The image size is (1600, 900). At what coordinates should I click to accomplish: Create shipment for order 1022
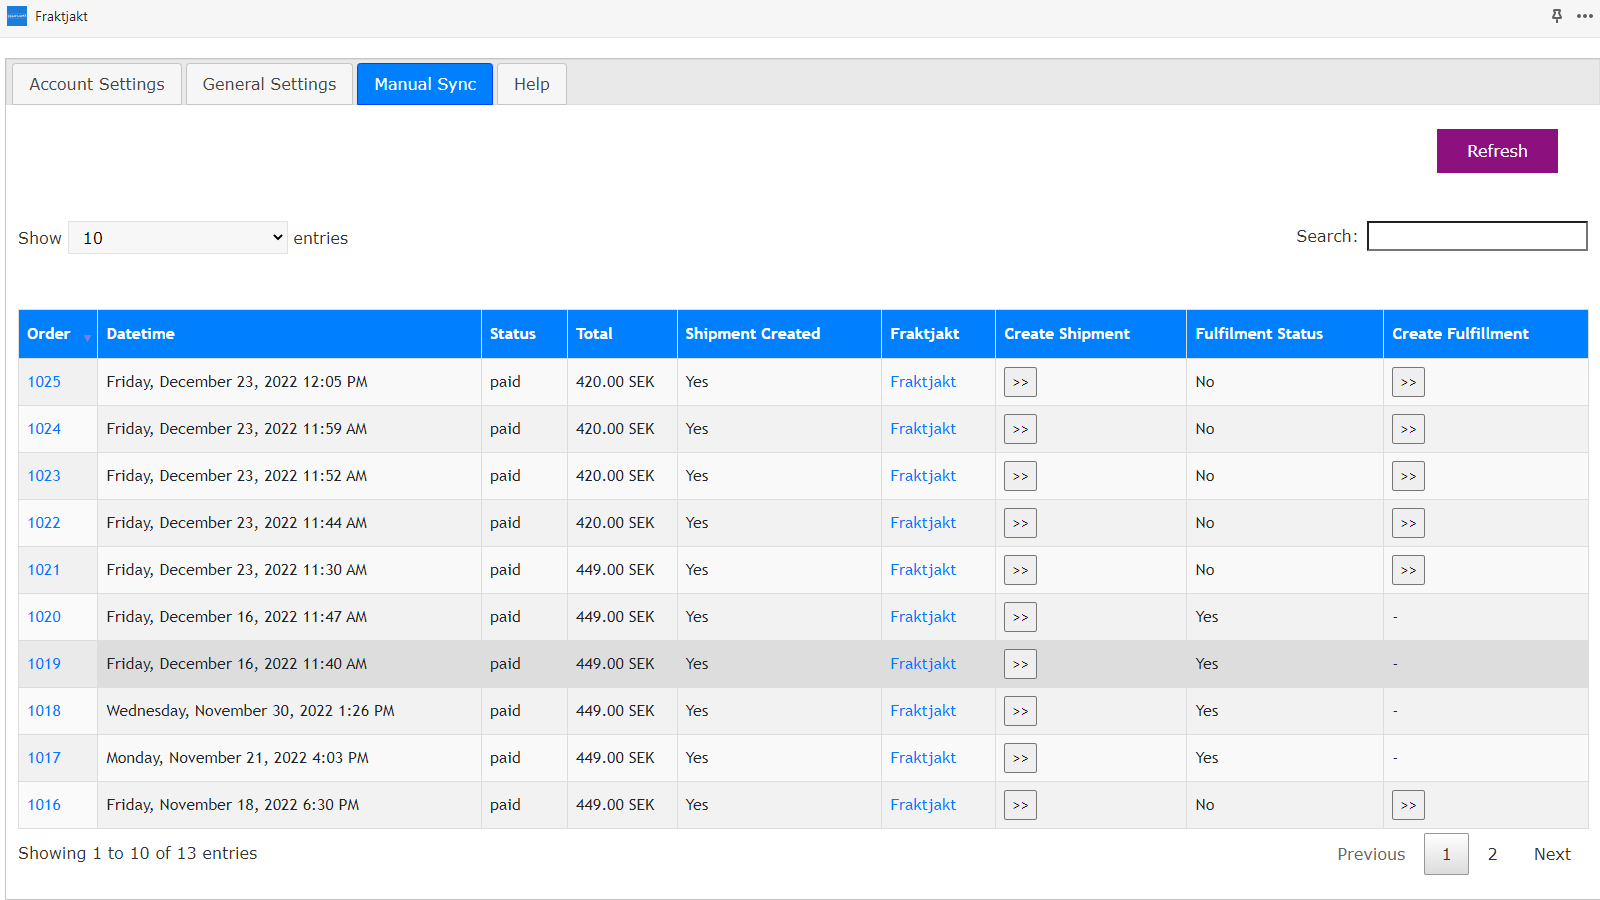tap(1020, 523)
